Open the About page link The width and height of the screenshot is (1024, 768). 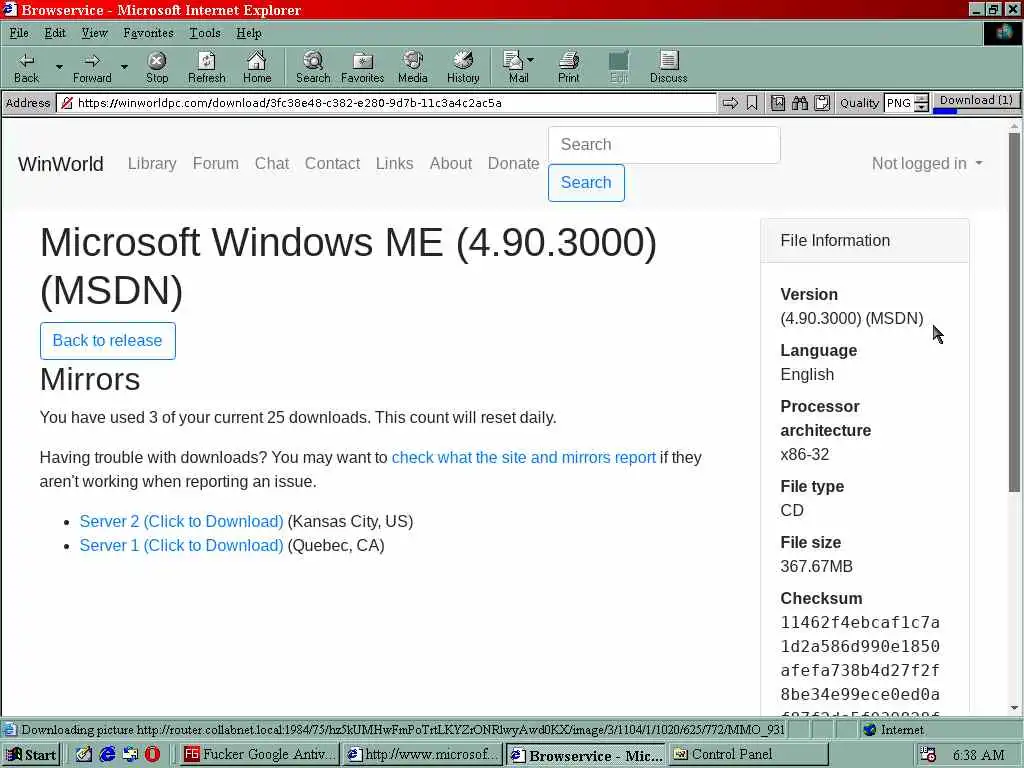(x=451, y=163)
